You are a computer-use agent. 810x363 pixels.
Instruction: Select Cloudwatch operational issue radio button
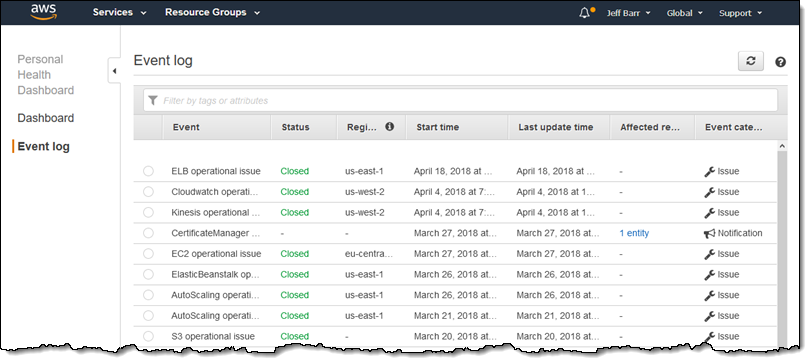[148, 192]
